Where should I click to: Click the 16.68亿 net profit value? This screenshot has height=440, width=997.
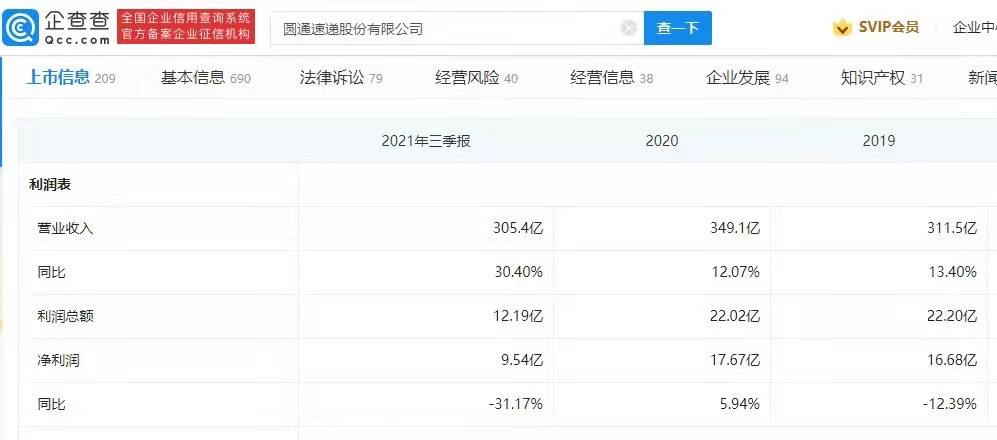coord(952,361)
